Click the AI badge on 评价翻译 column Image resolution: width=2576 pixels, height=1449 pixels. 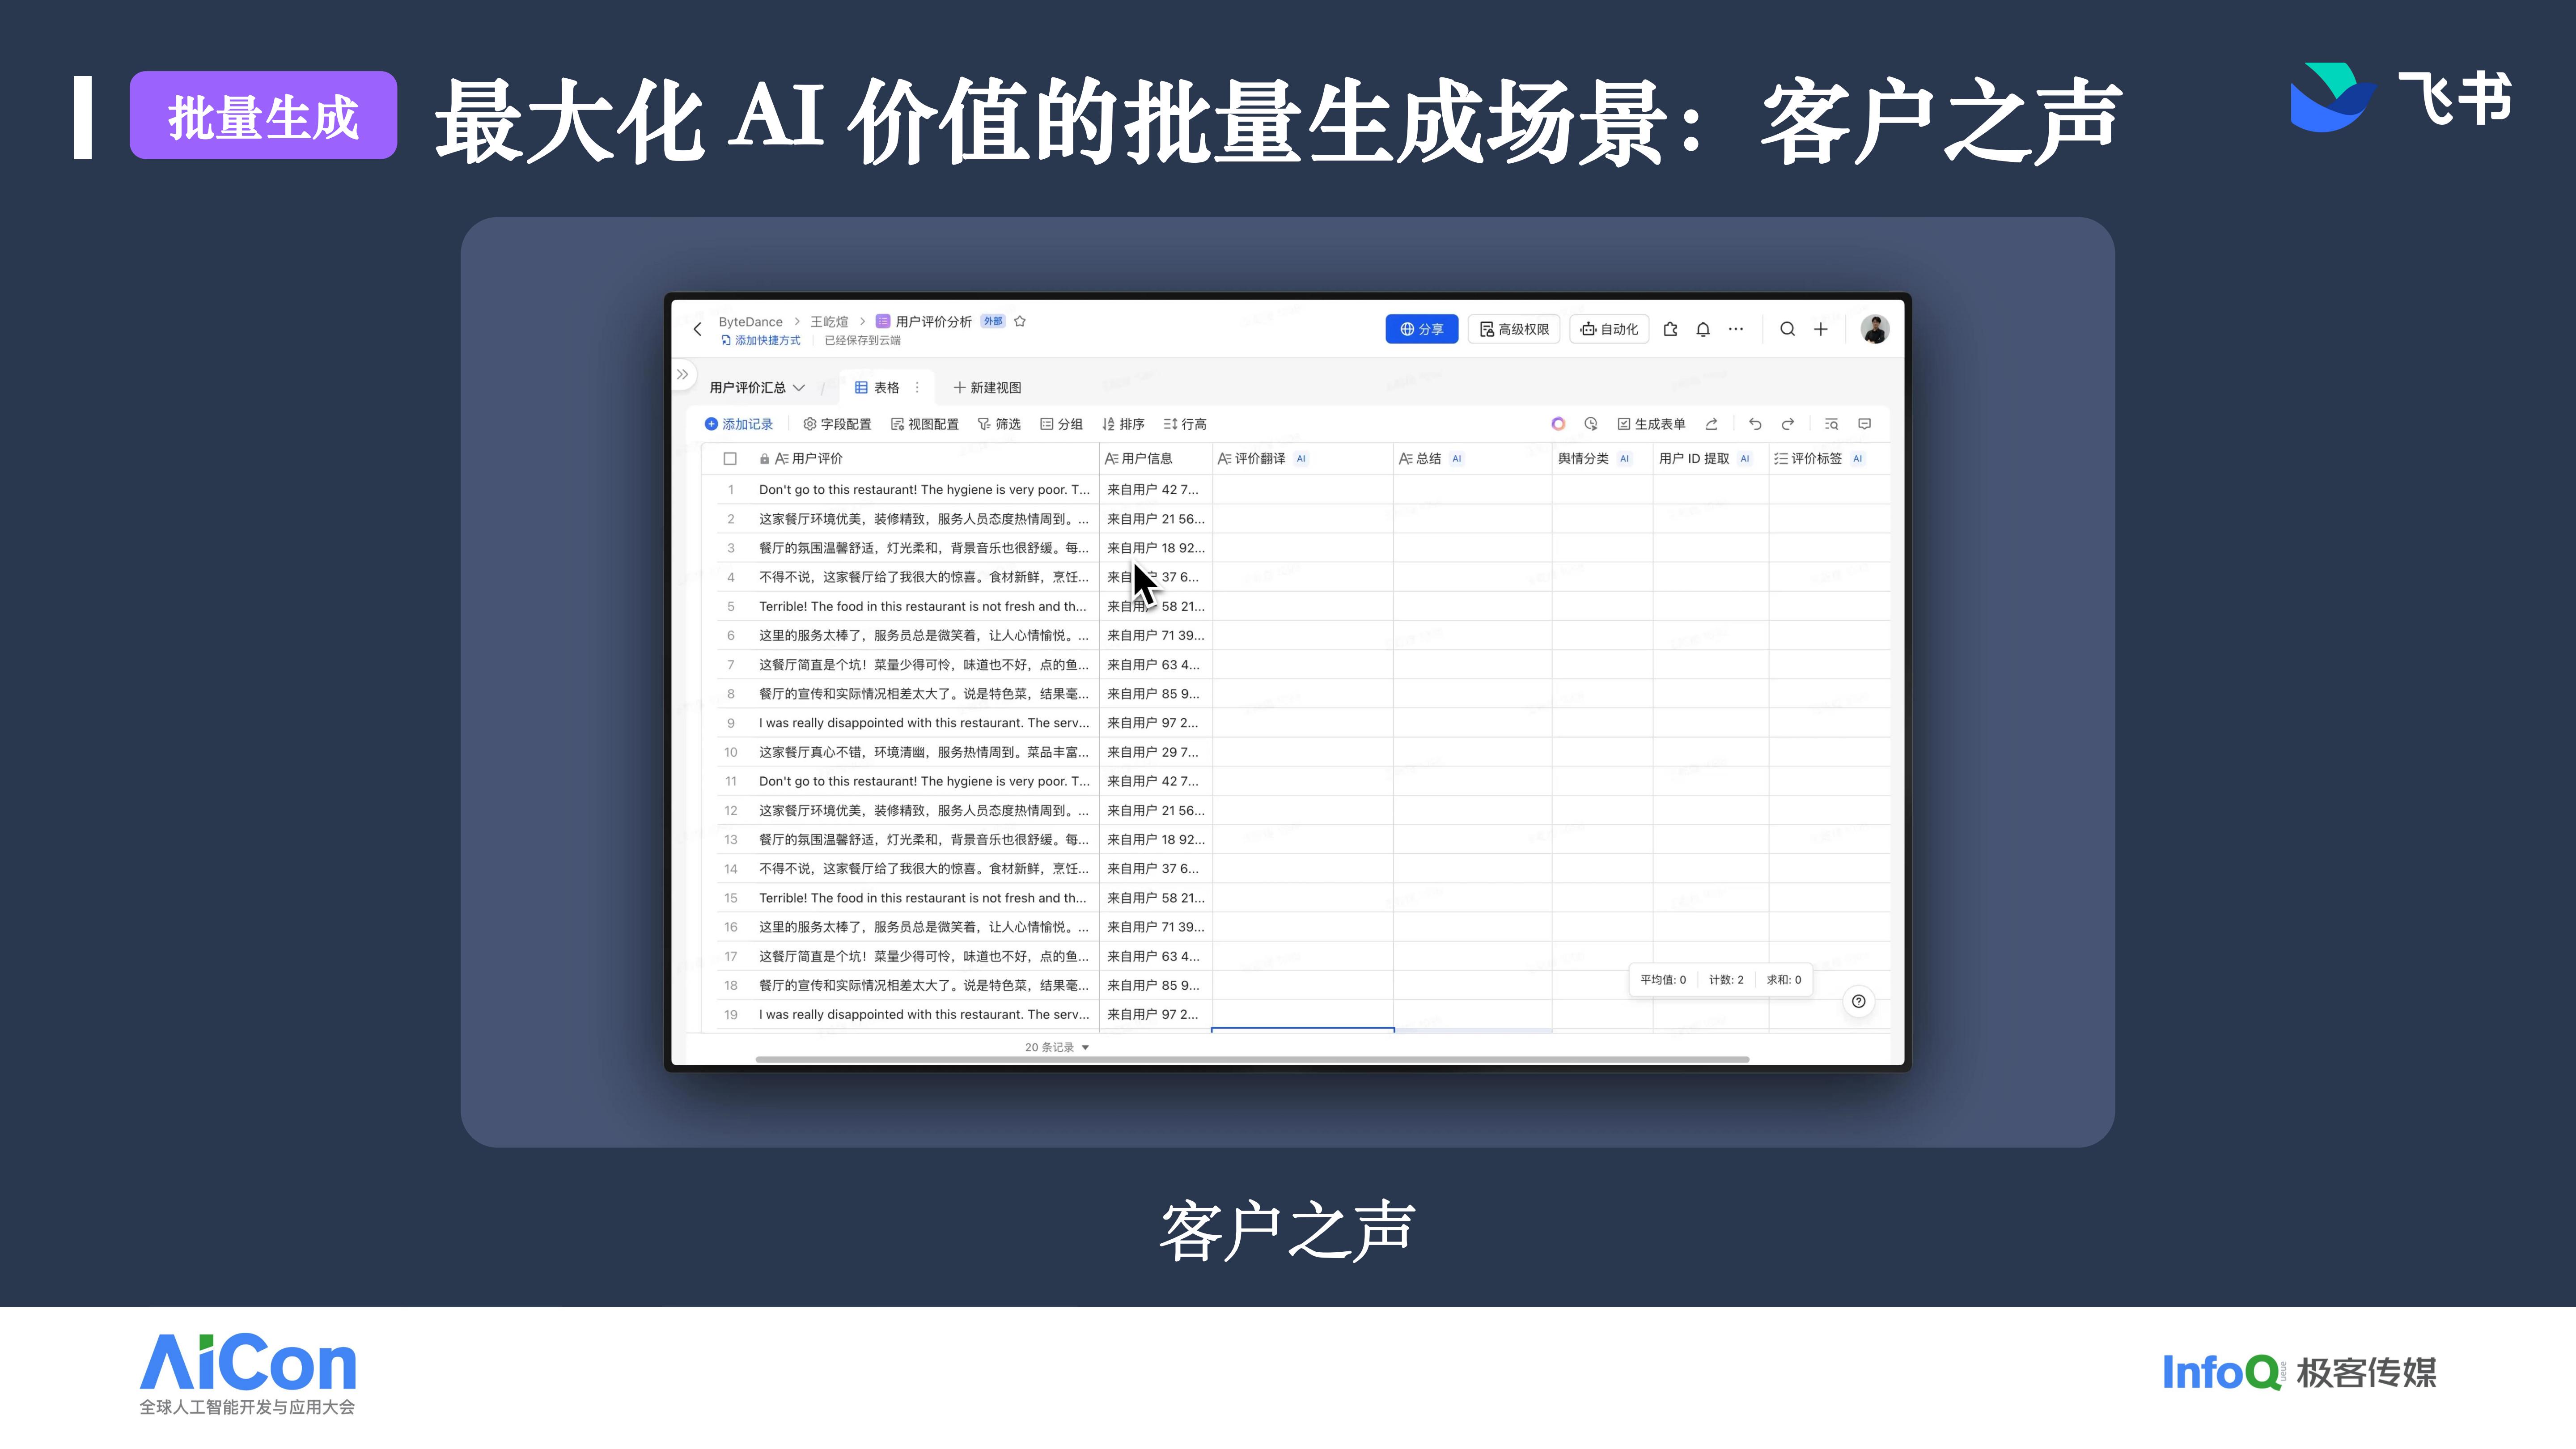[1301, 459]
